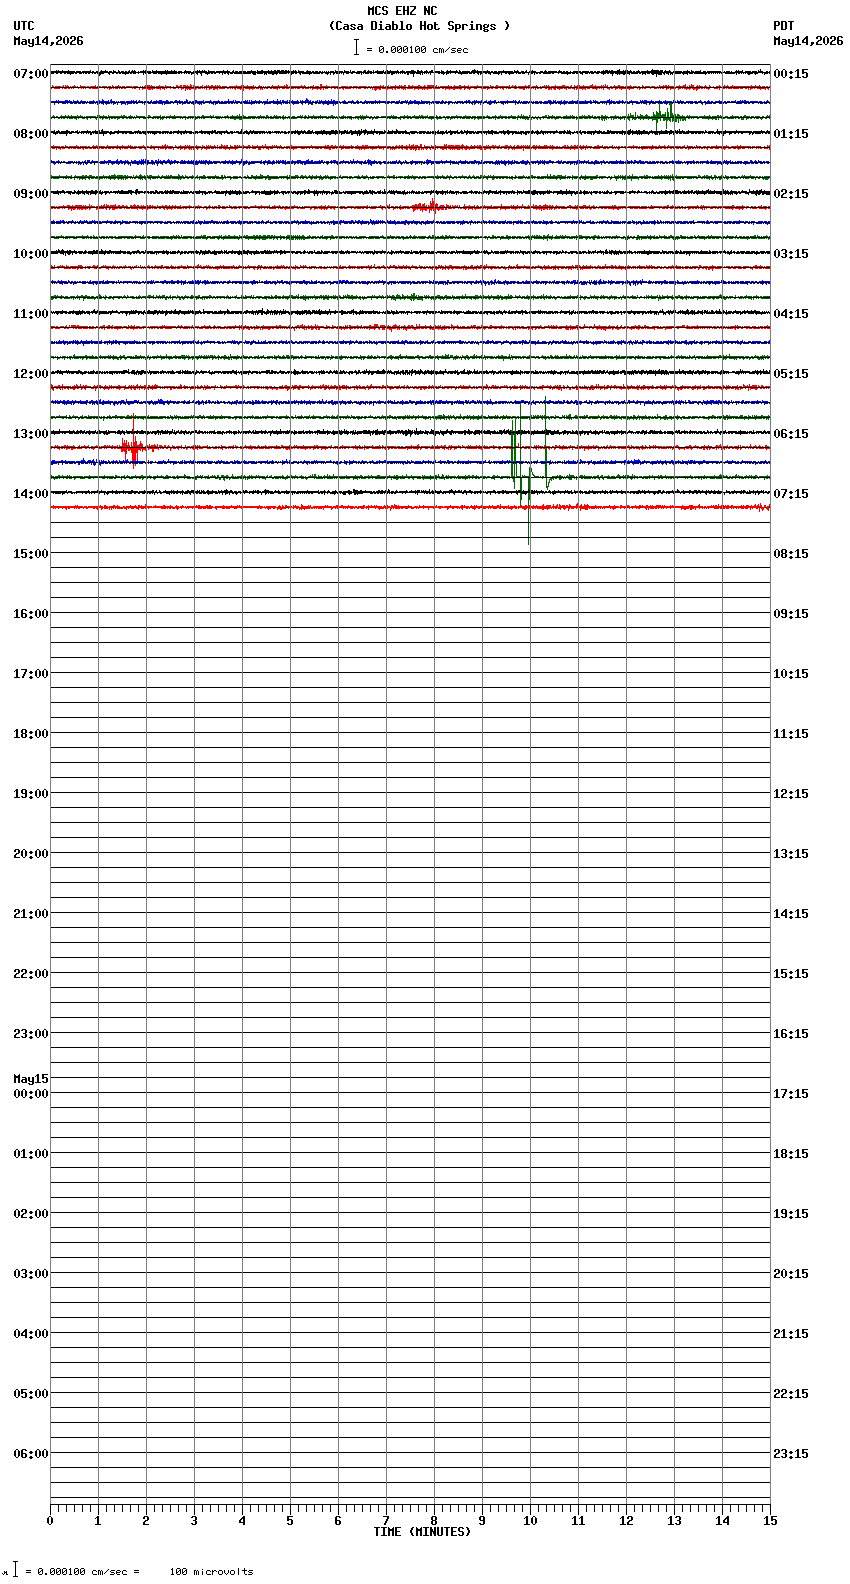The image size is (850, 1584).
Task: Click the '15:00' UTC time label
Action: pyautogui.click(x=30, y=554)
